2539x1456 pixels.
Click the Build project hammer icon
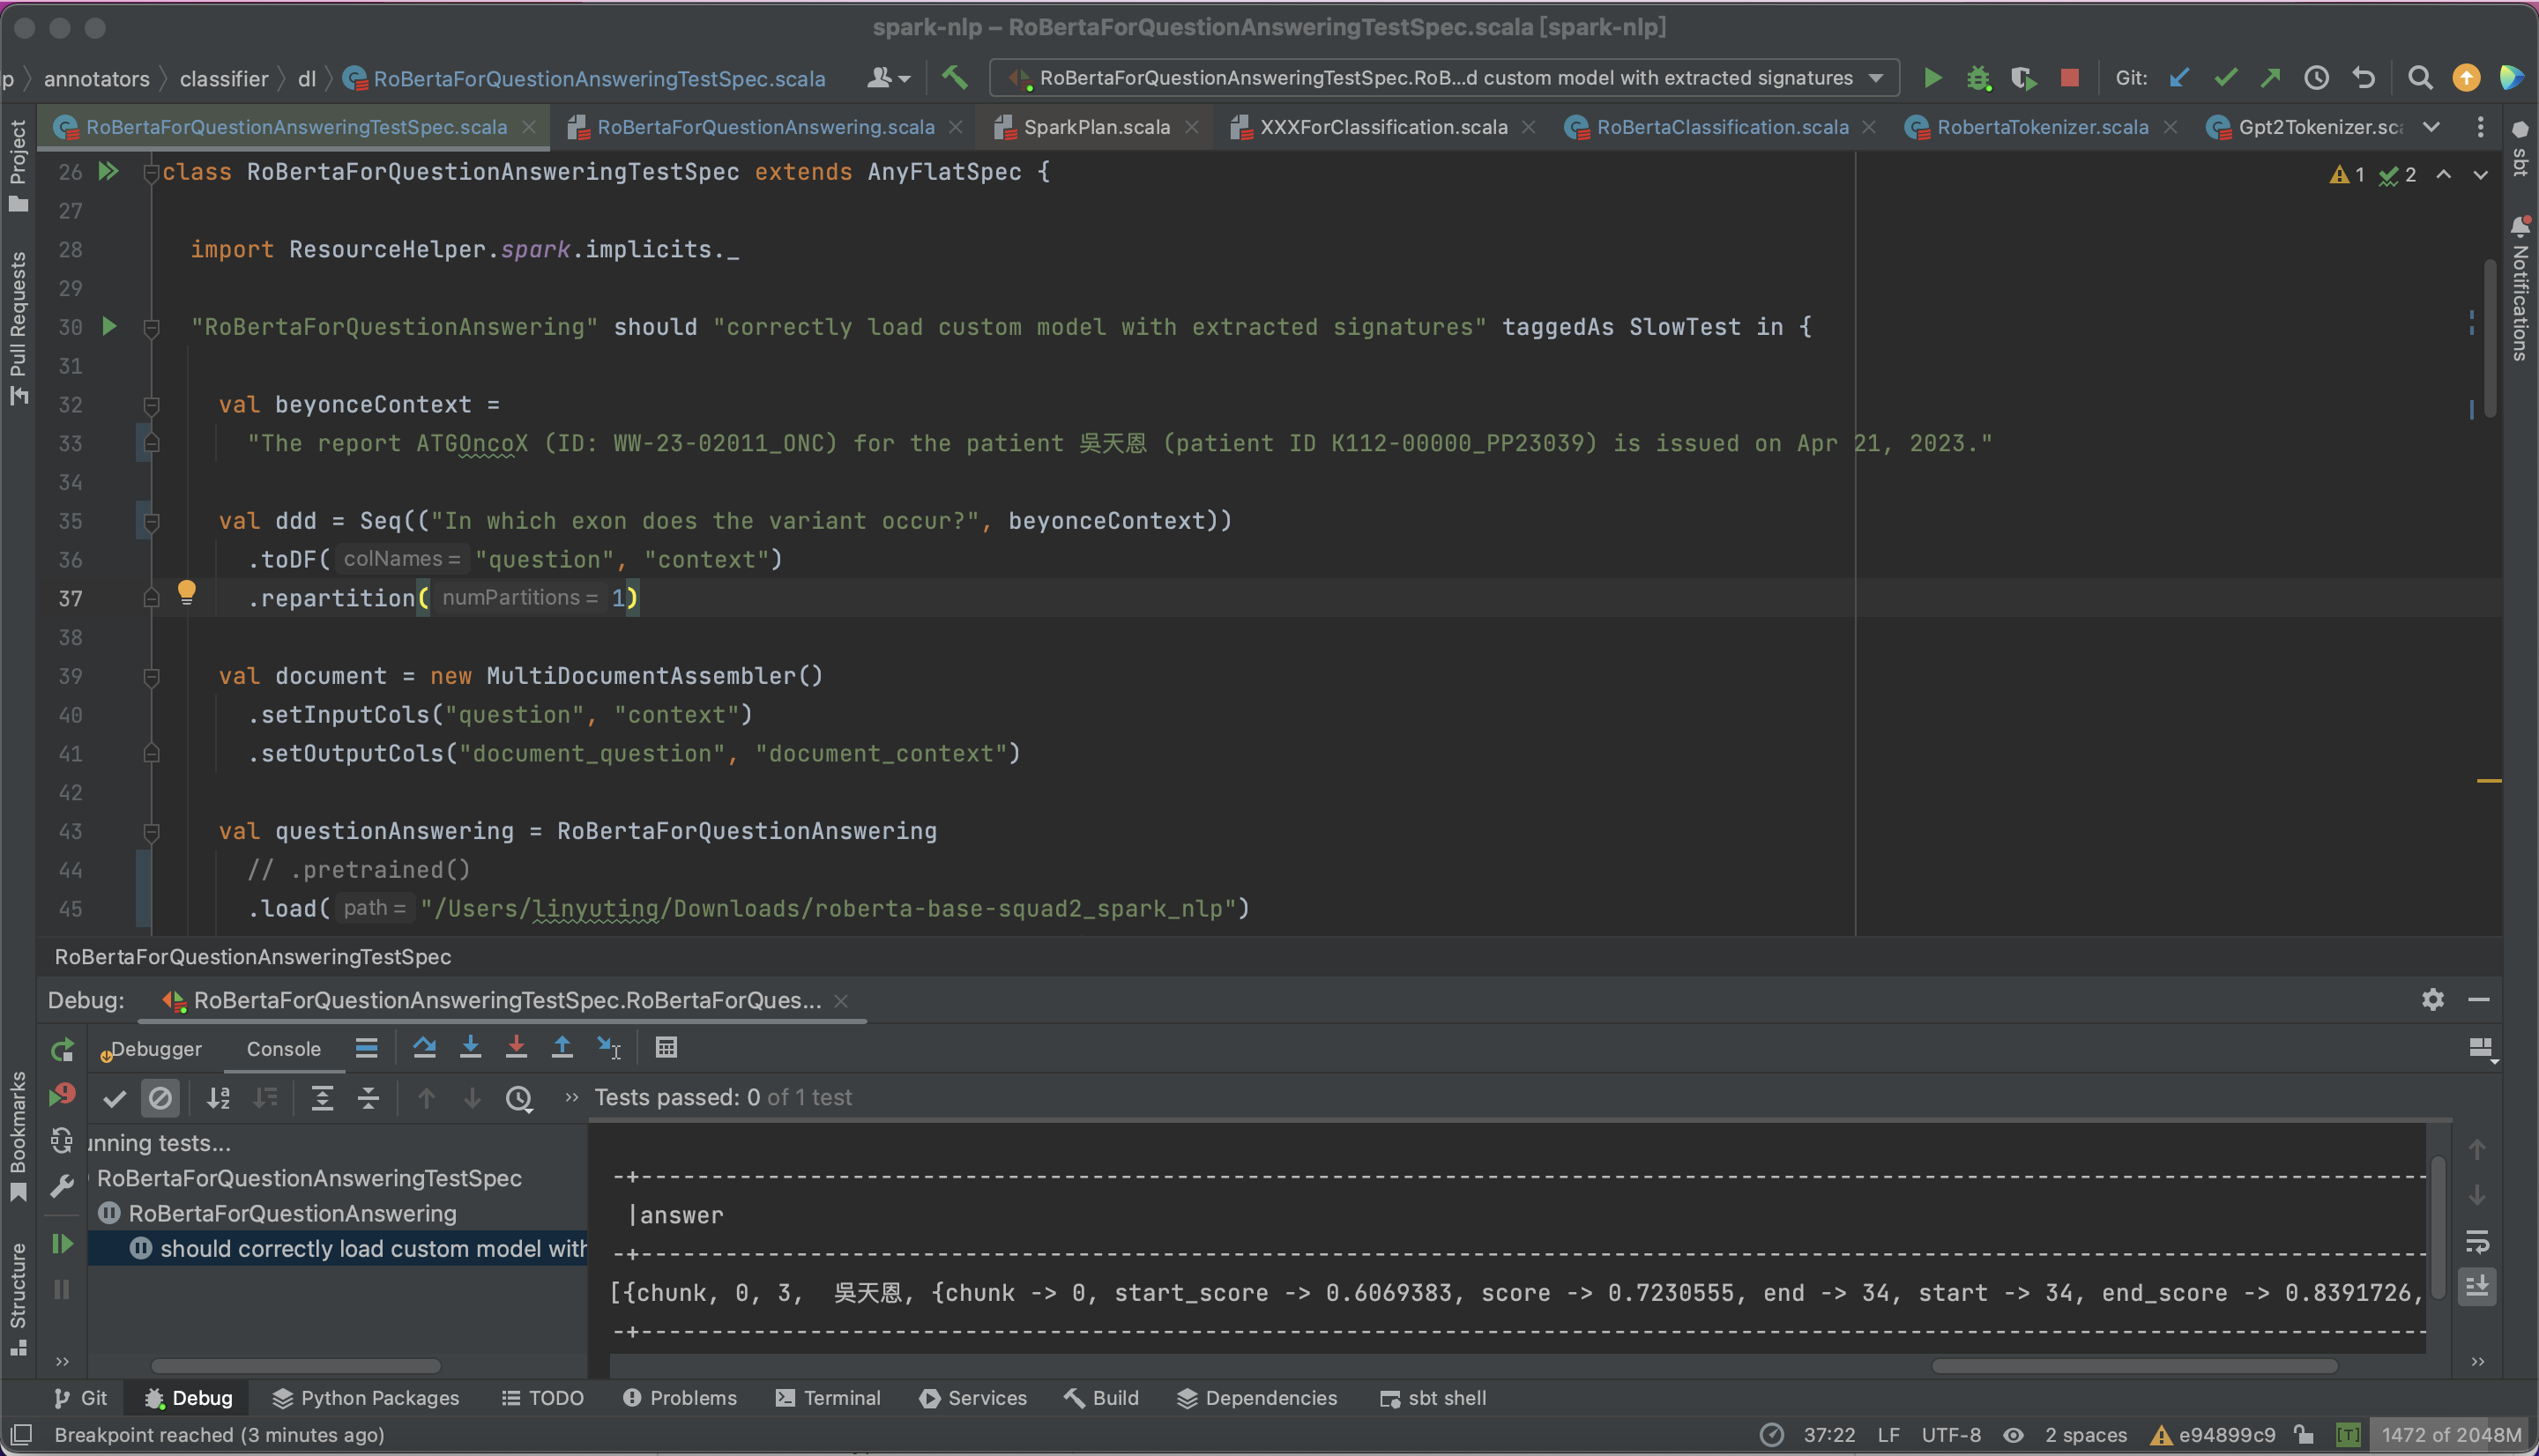click(x=954, y=77)
